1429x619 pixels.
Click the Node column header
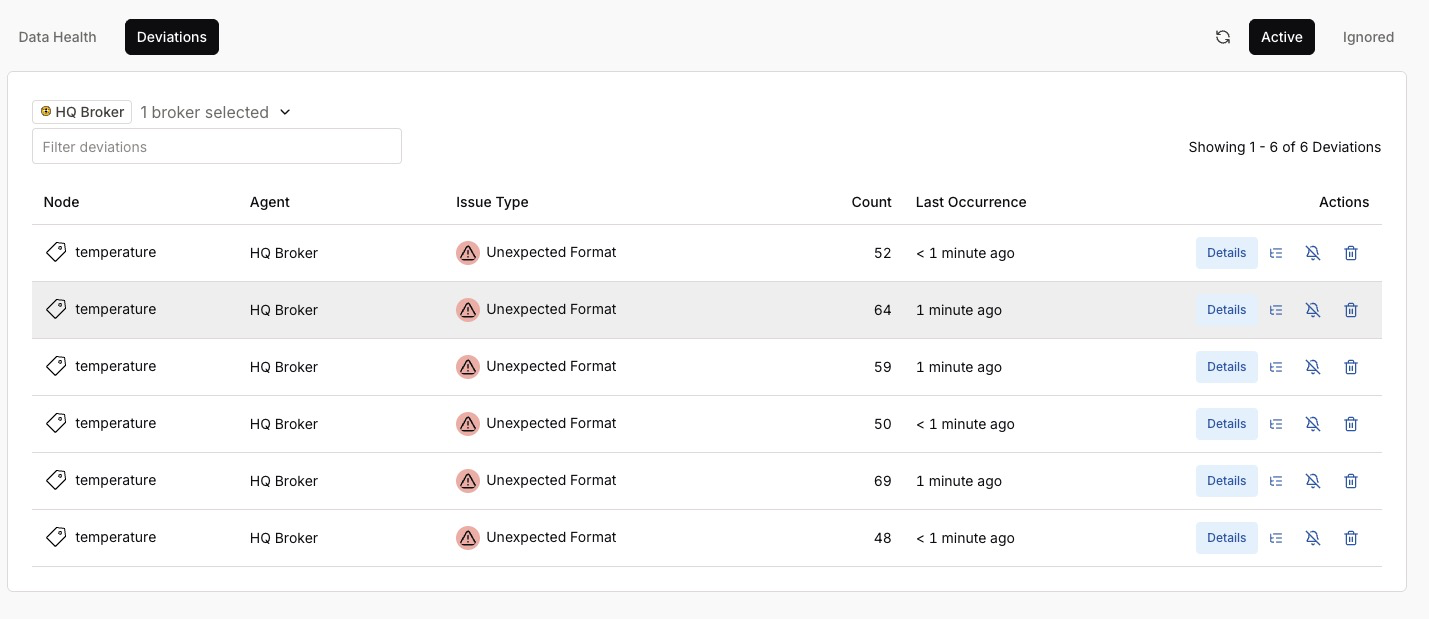(x=61, y=202)
